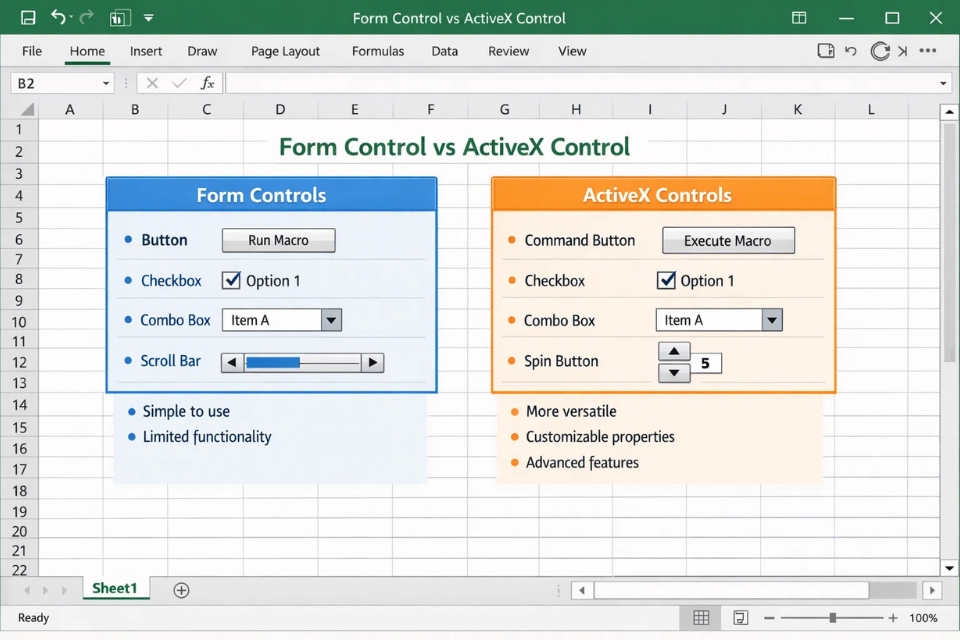Click the Save icon in the title bar

pos(27,17)
